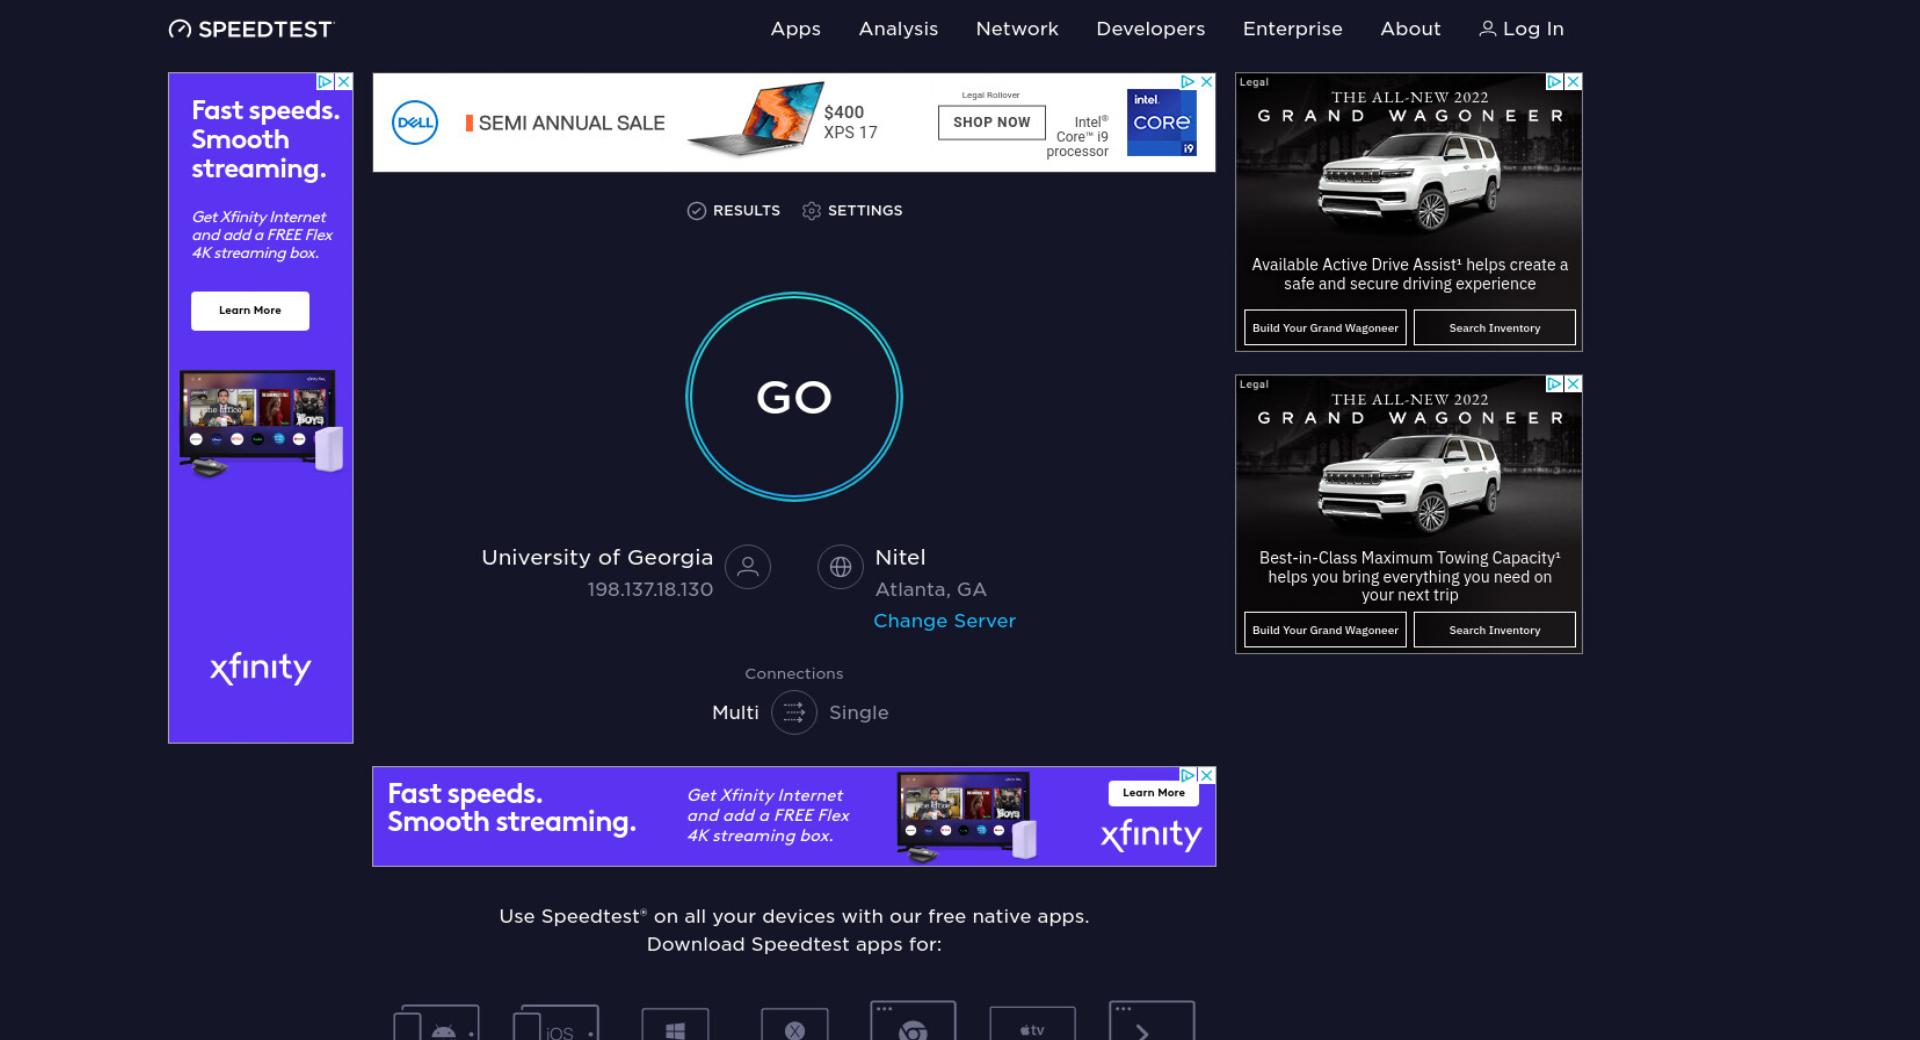Click the Intel Core i9 badge
Image resolution: width=1920 pixels, height=1040 pixels.
[x=1161, y=122]
